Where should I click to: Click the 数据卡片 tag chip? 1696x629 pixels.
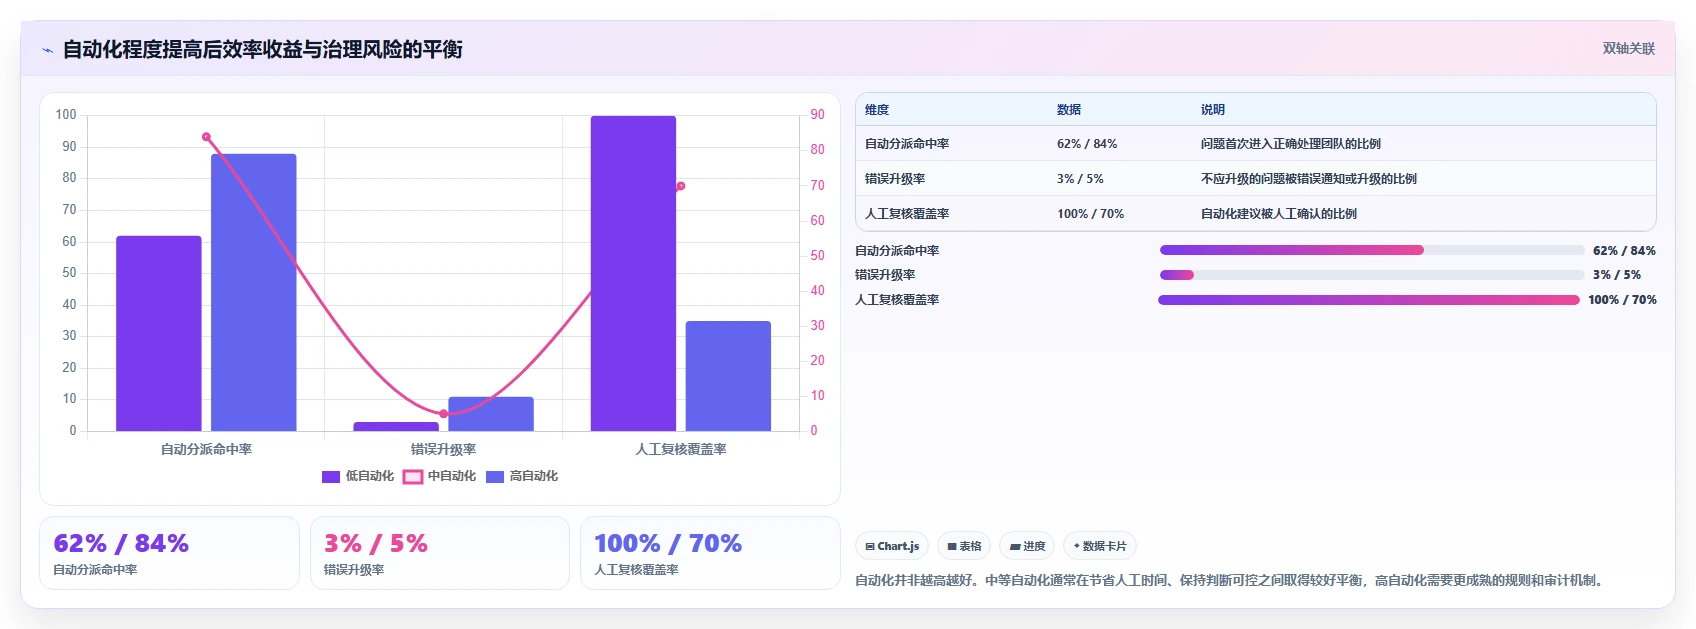click(1100, 546)
